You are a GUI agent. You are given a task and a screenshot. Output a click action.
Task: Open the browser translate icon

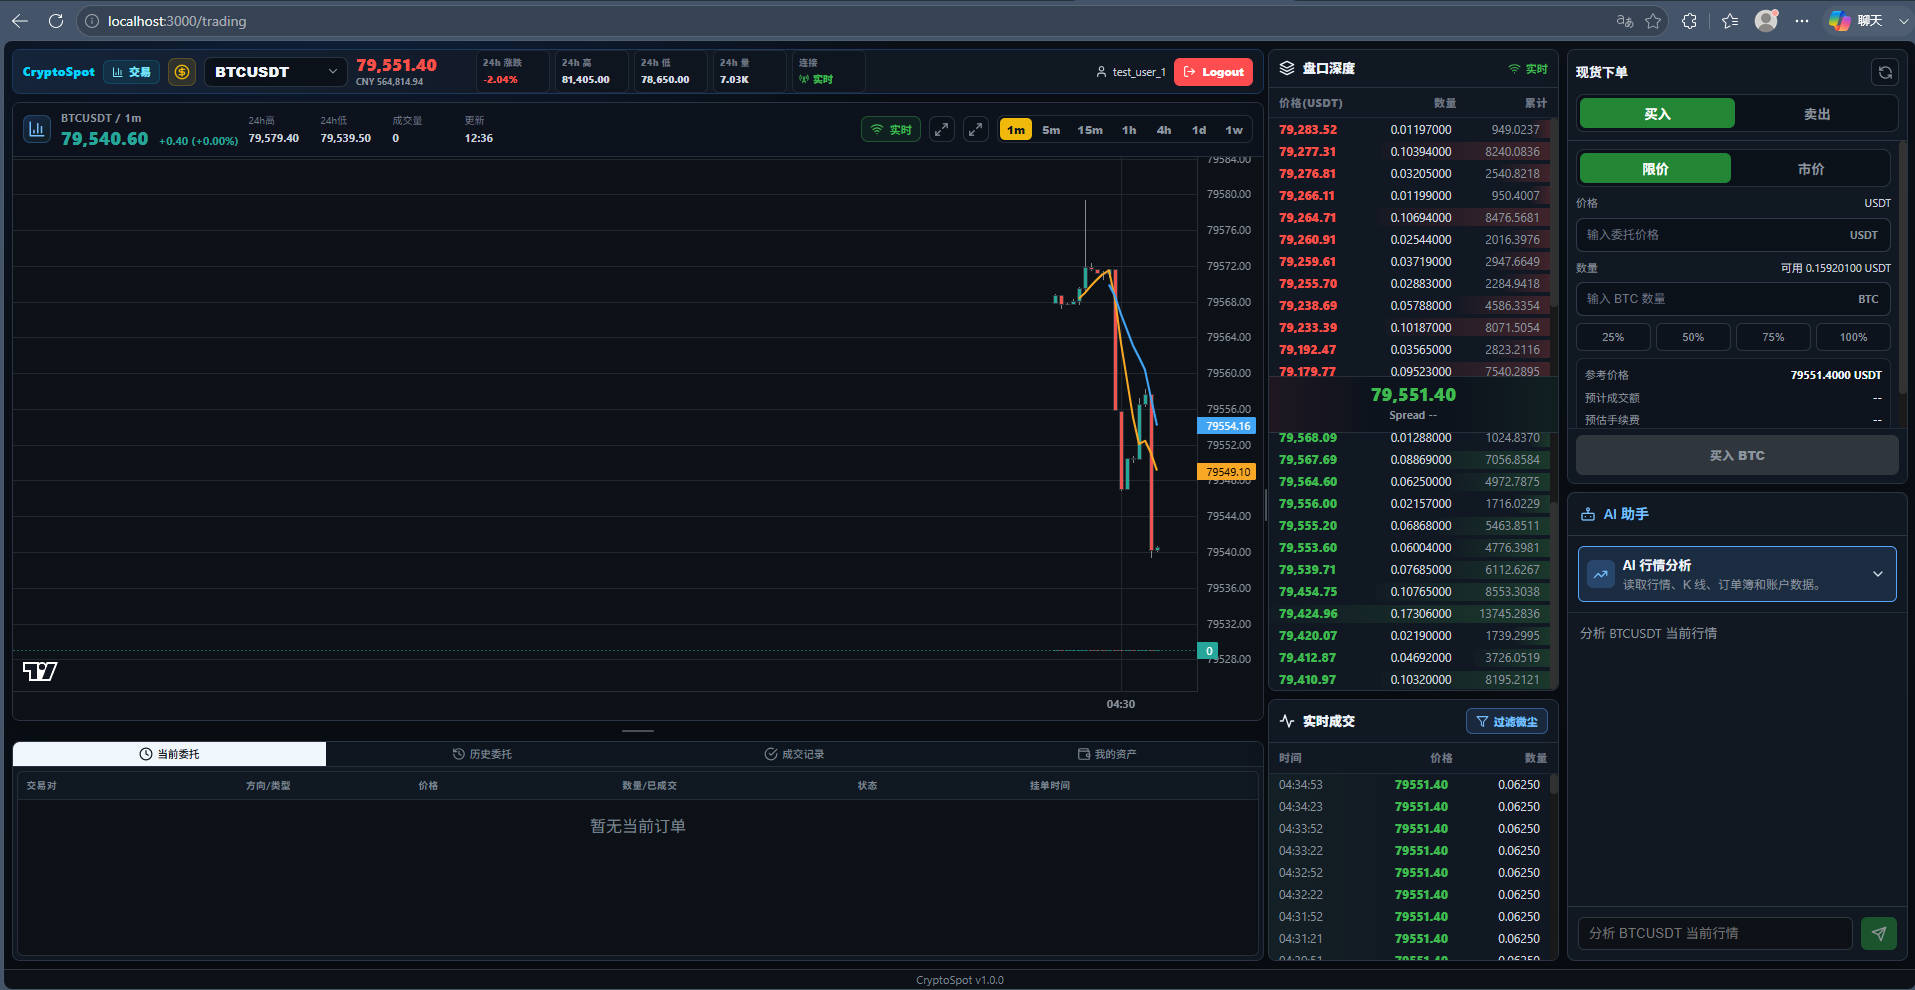1625,21
